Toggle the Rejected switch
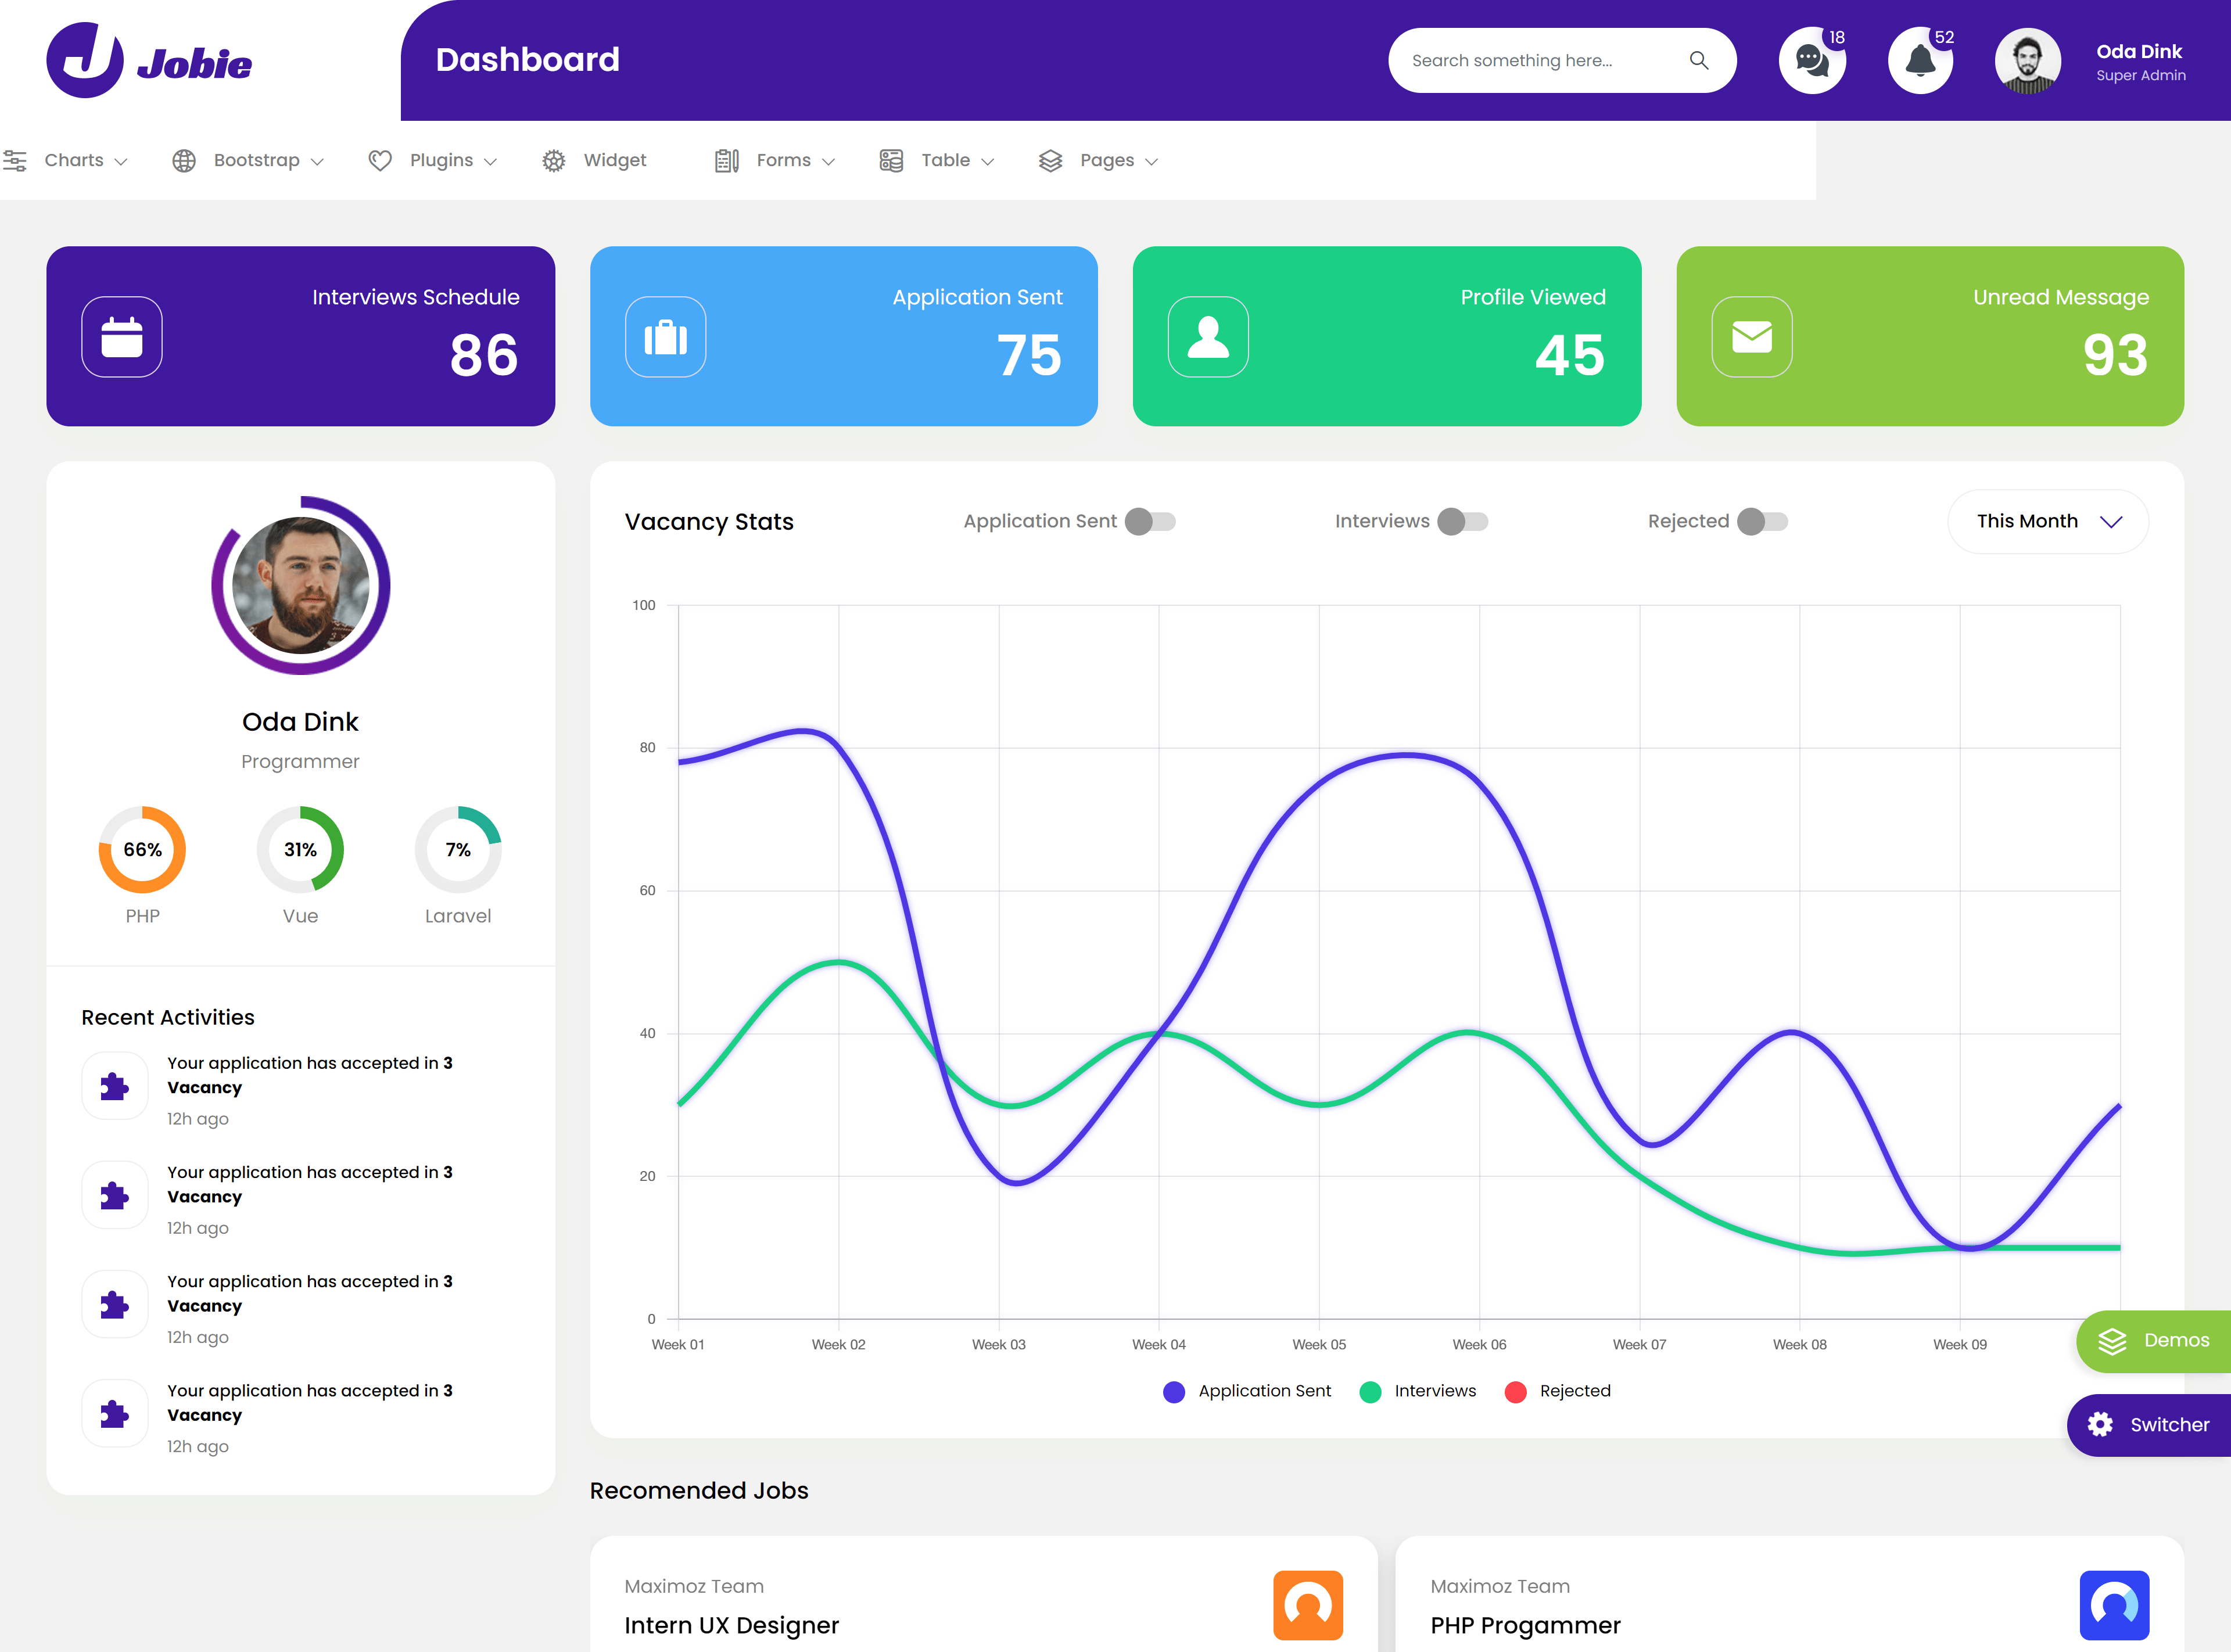2231x1652 pixels. [1762, 521]
